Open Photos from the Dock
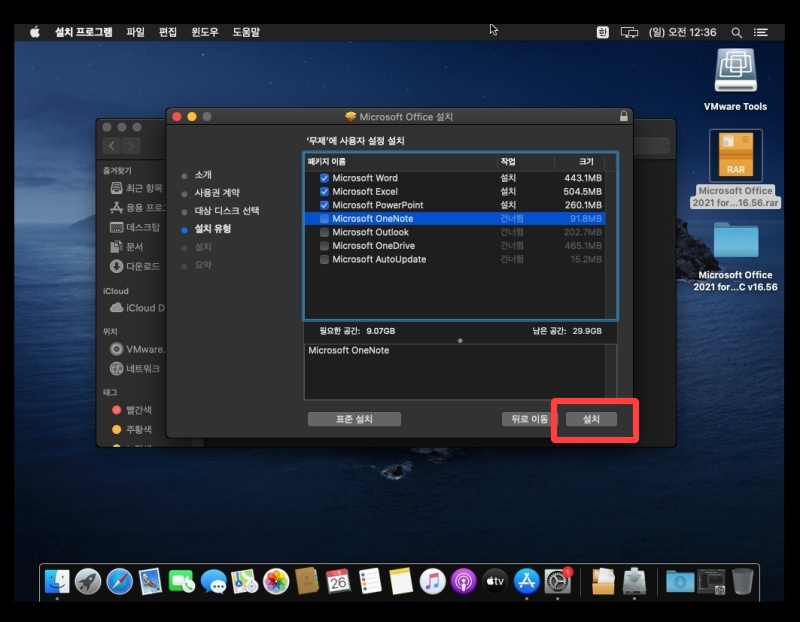Screen dimensions: 800x622 click(276, 581)
